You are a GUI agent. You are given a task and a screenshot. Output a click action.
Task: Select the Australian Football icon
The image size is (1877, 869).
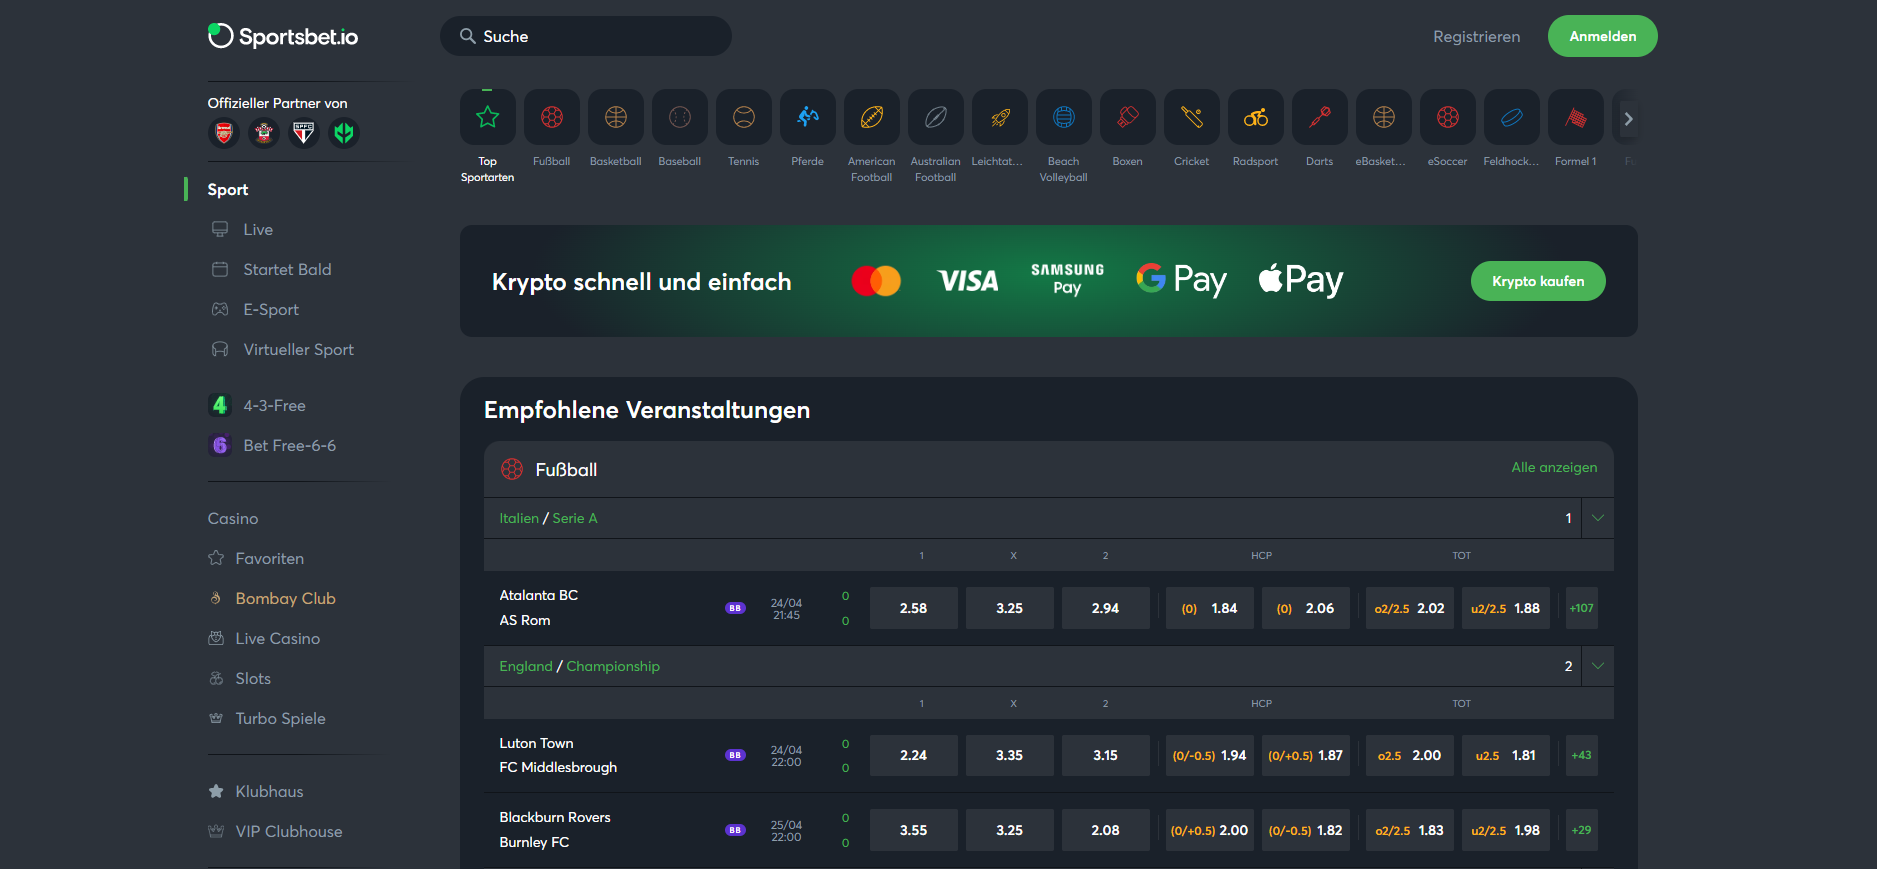[936, 118]
